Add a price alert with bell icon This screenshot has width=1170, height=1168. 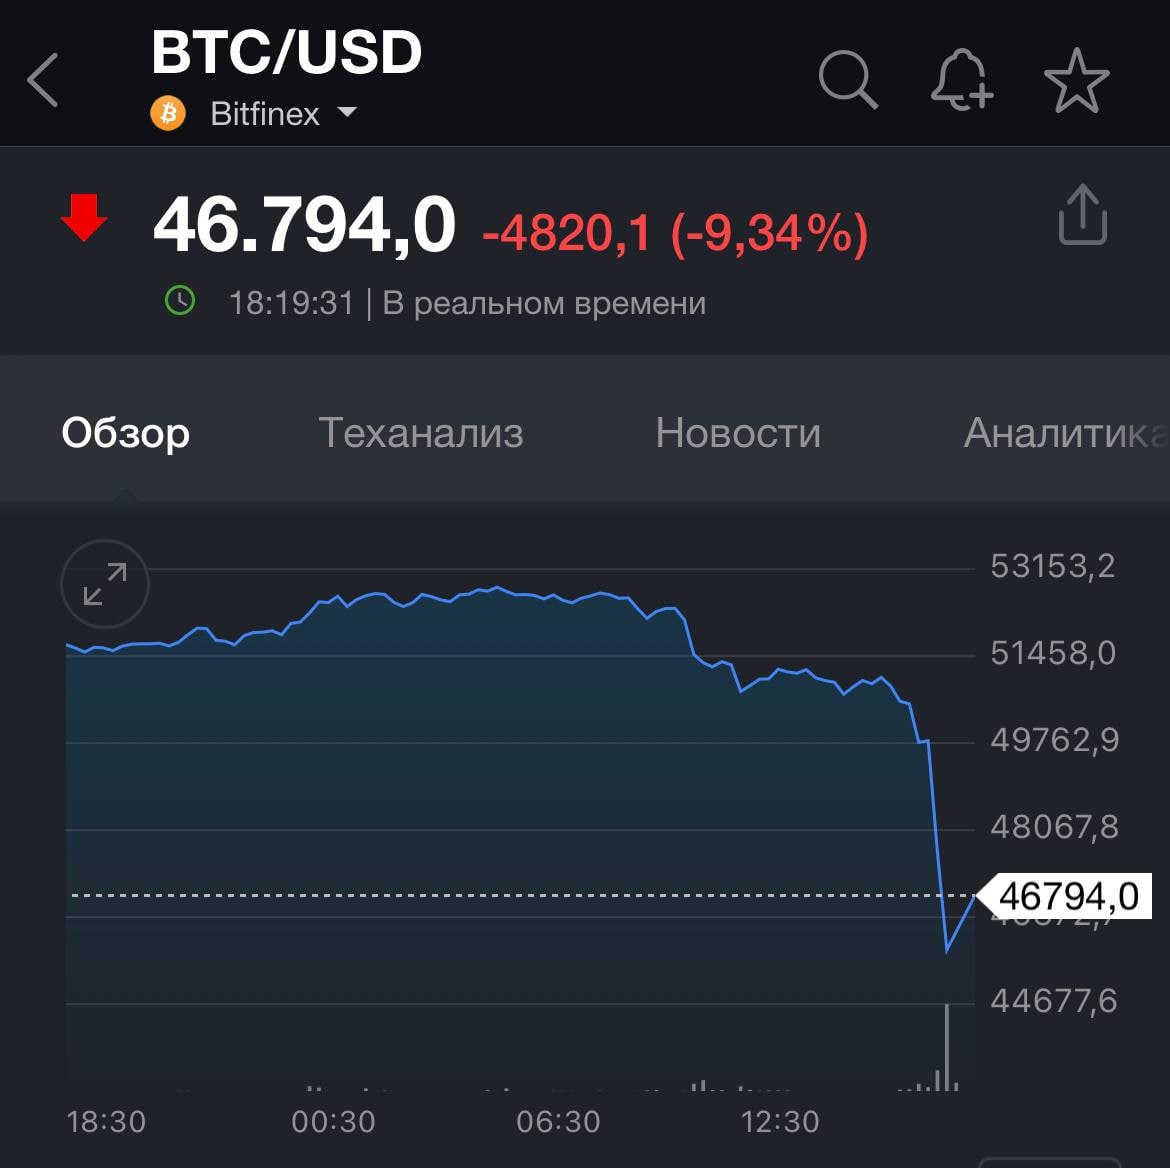[961, 79]
